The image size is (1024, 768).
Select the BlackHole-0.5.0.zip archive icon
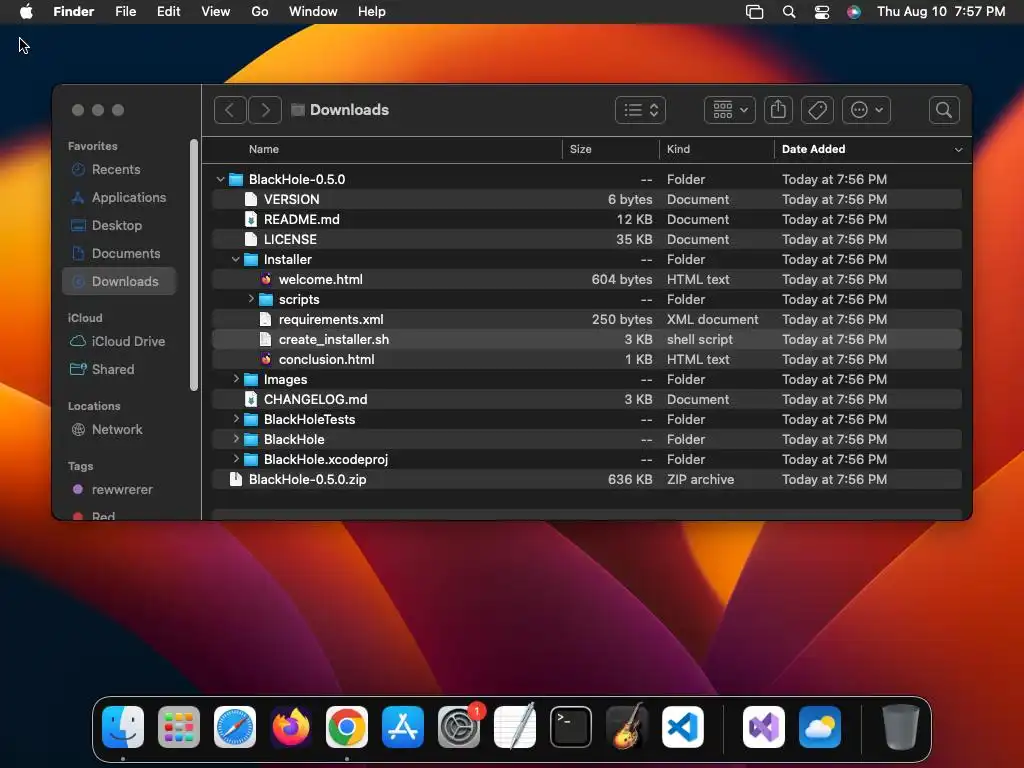236,479
